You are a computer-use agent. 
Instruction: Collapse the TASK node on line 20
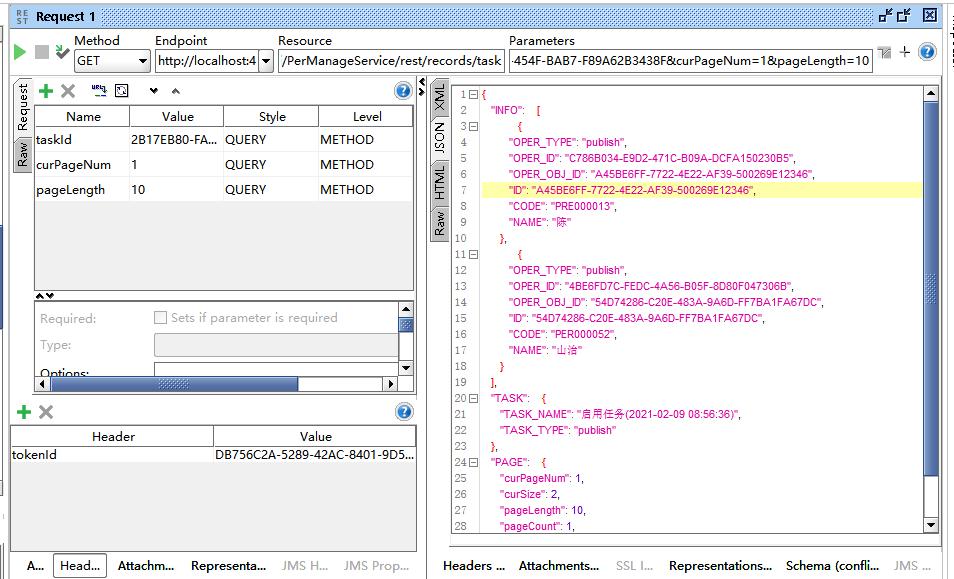click(x=473, y=398)
